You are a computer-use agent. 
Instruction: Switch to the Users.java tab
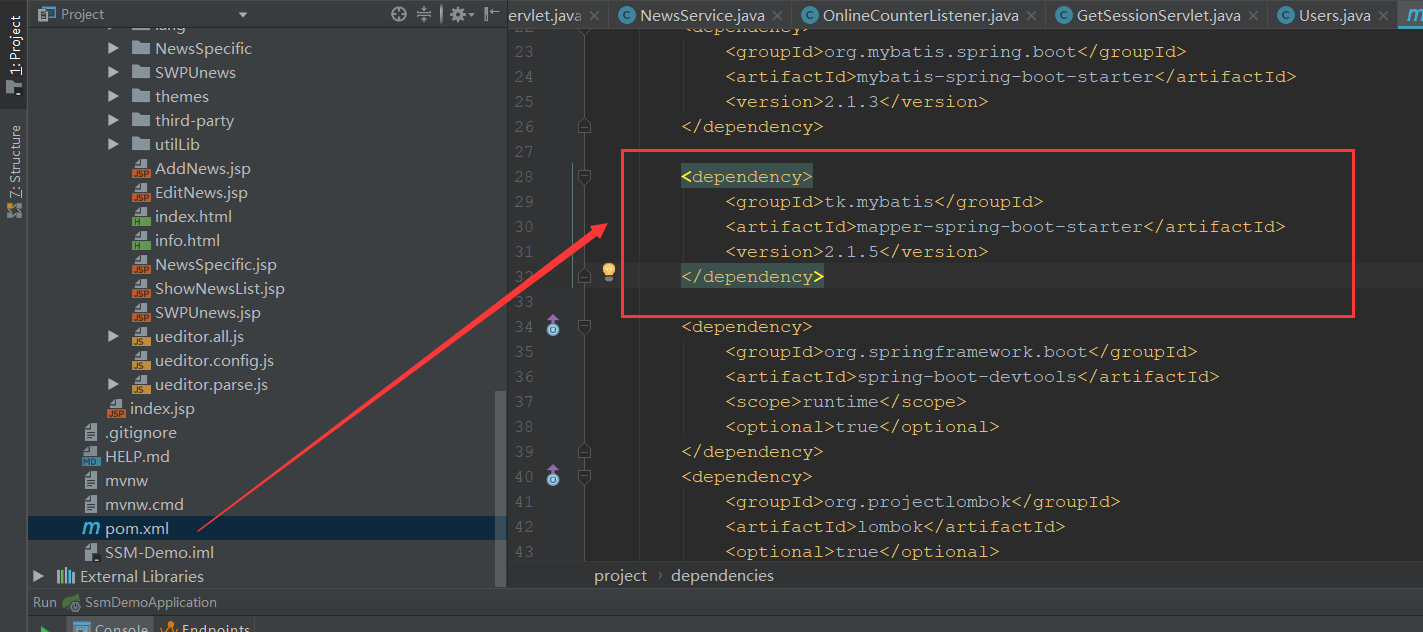pos(1334,15)
